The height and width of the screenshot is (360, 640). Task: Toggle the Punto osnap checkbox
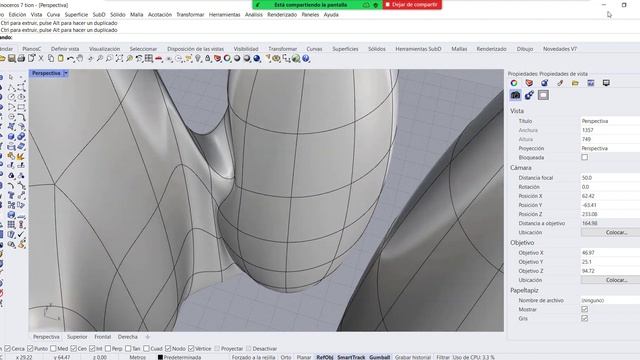pos(30,349)
